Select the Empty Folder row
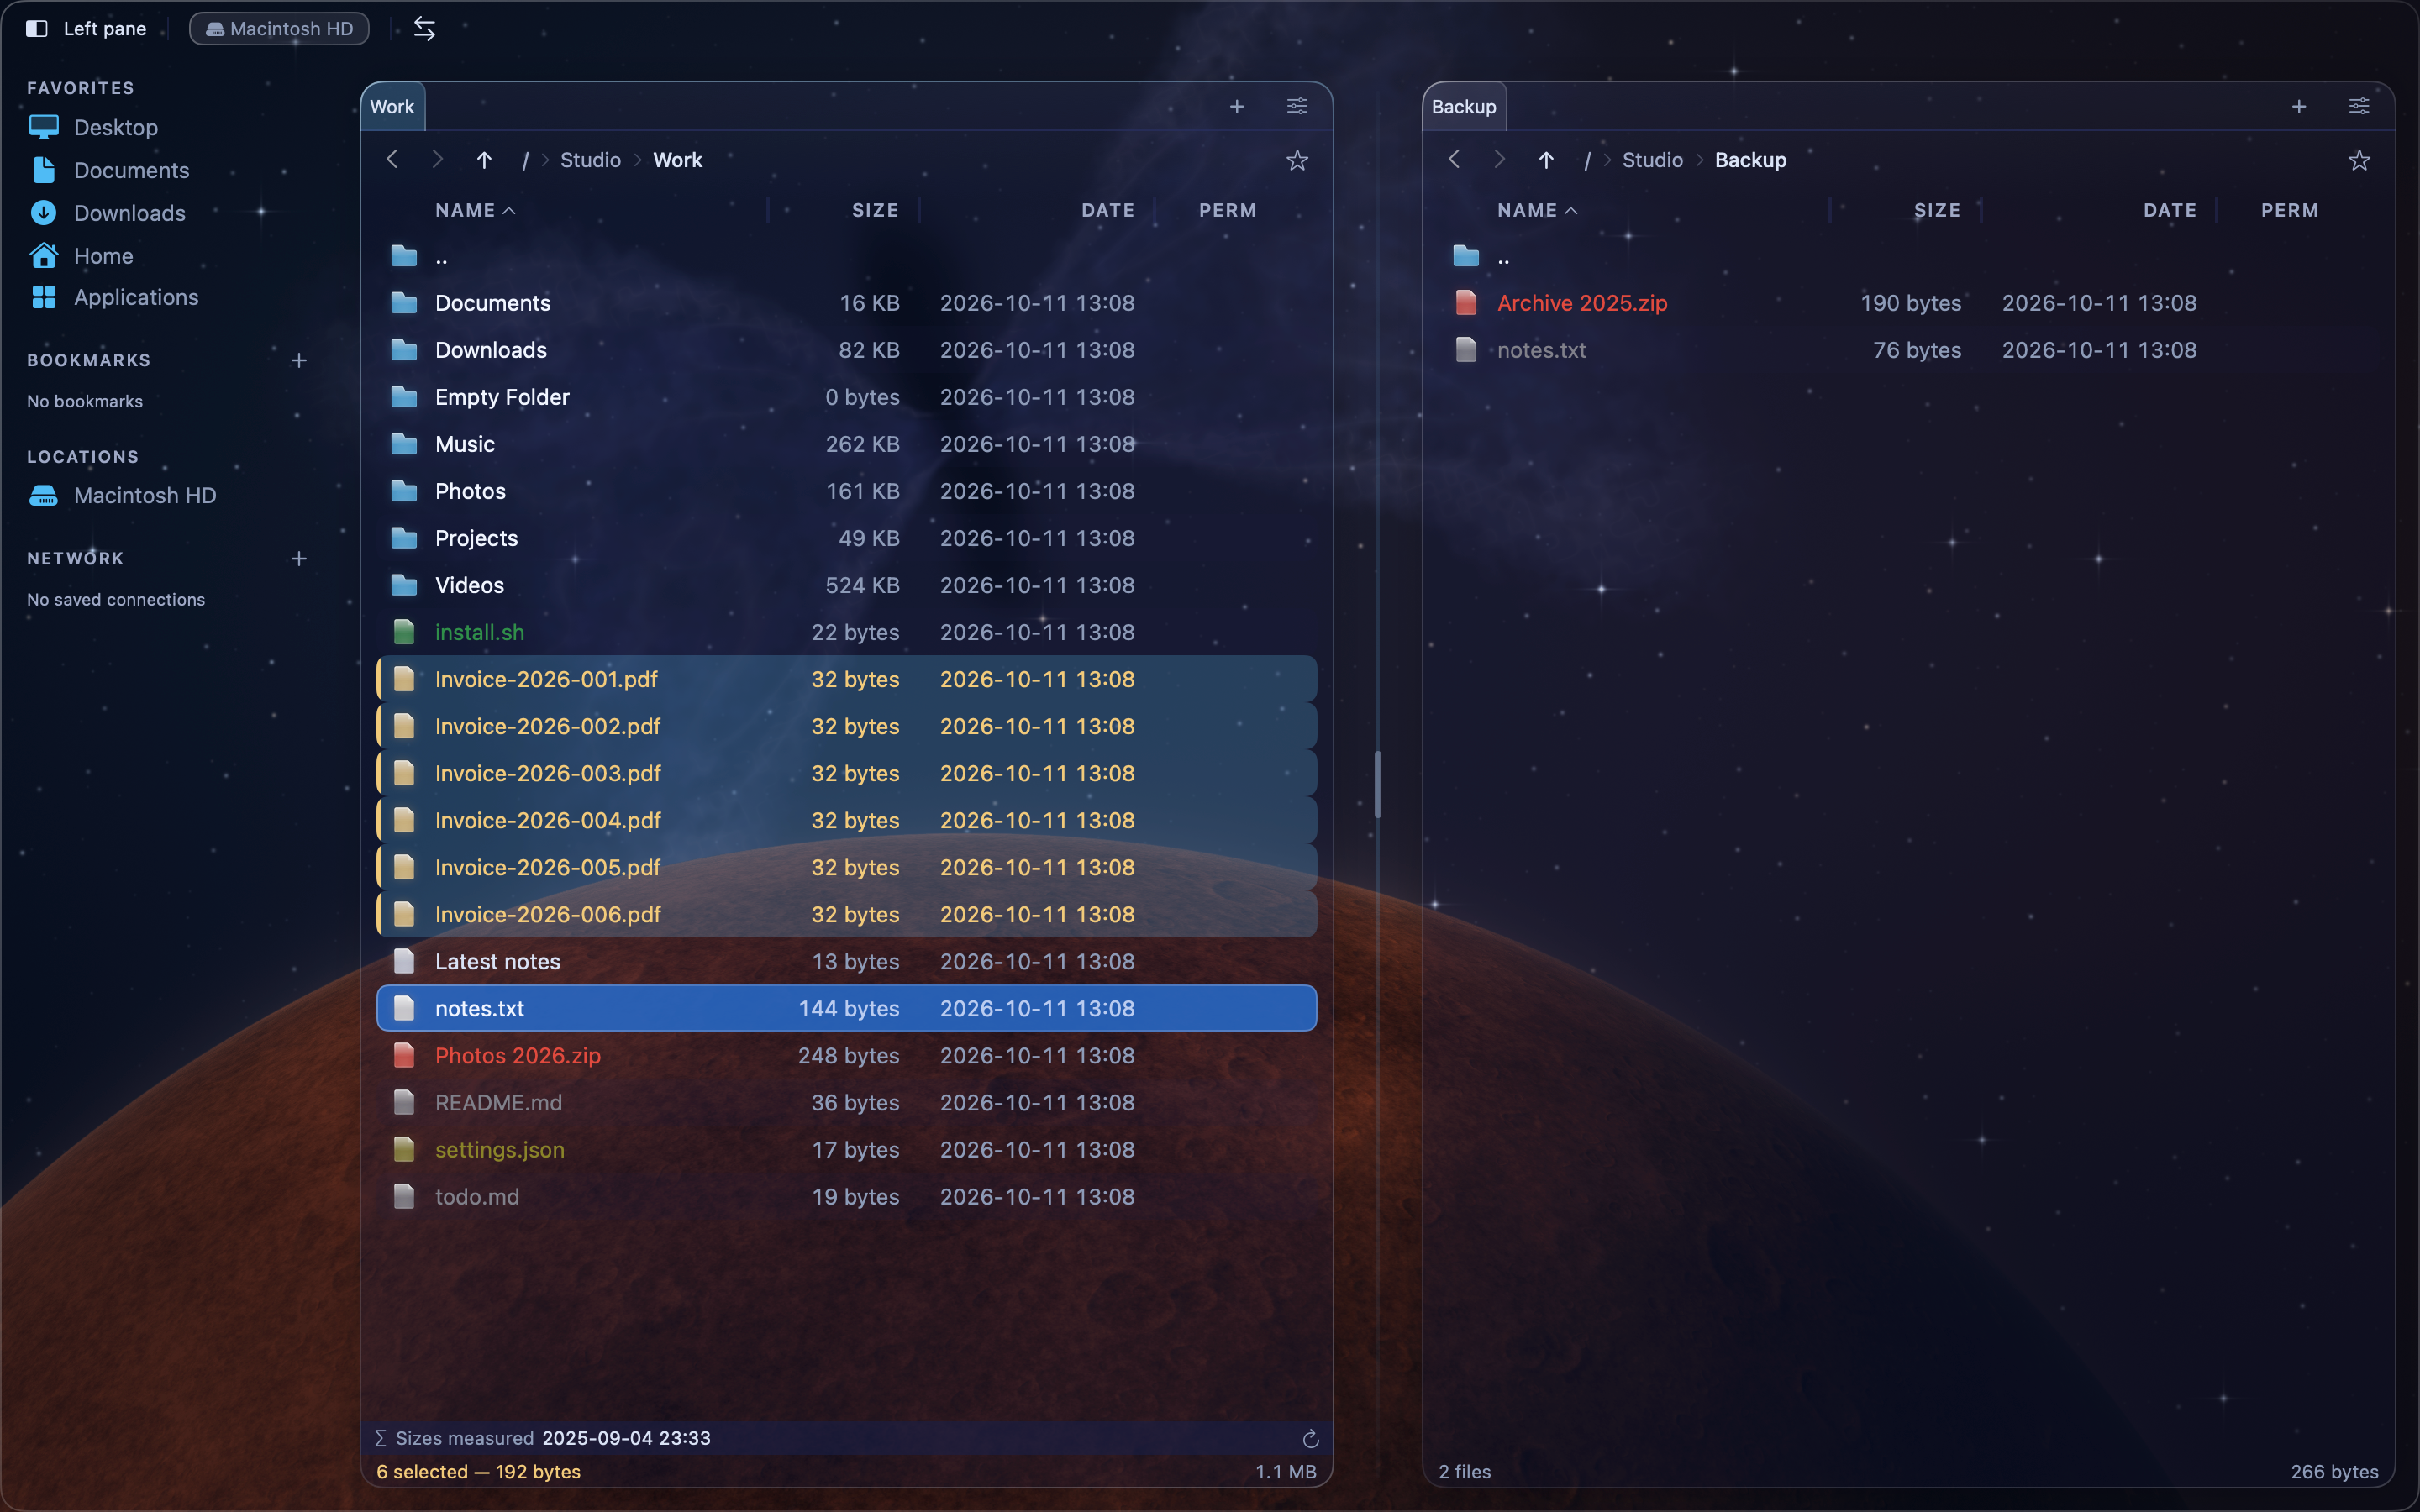The width and height of the screenshot is (2420, 1512). (x=846, y=397)
